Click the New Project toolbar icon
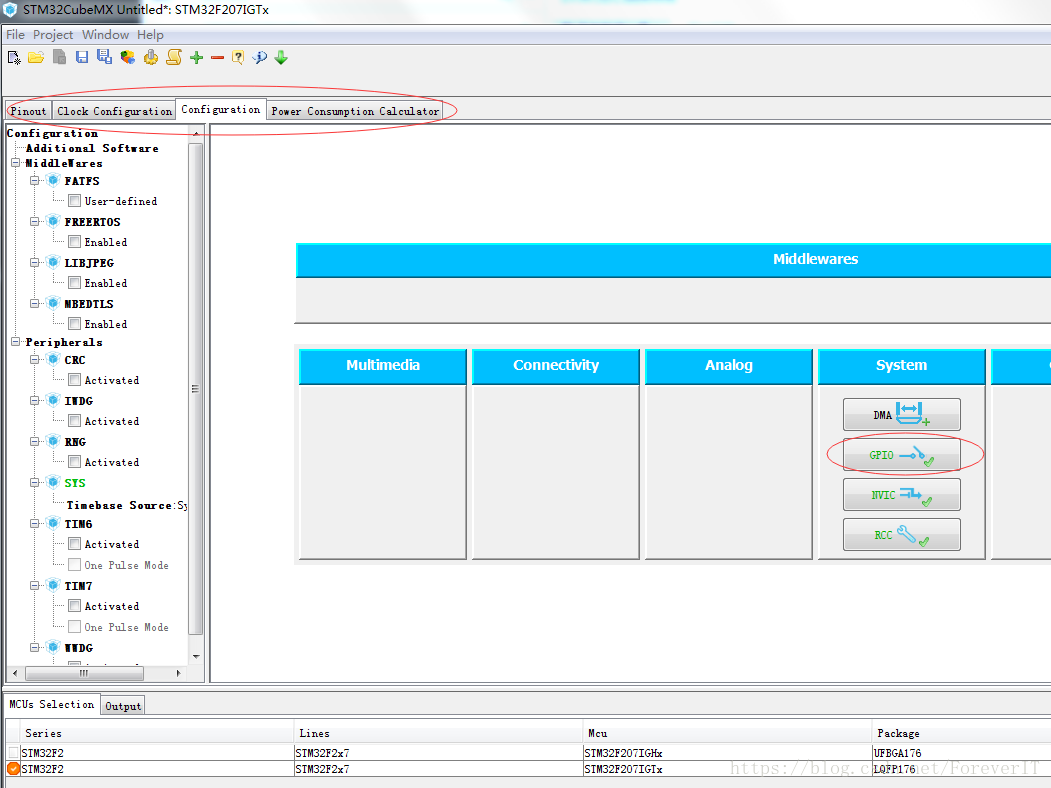The width and height of the screenshot is (1051, 788). [x=14, y=58]
